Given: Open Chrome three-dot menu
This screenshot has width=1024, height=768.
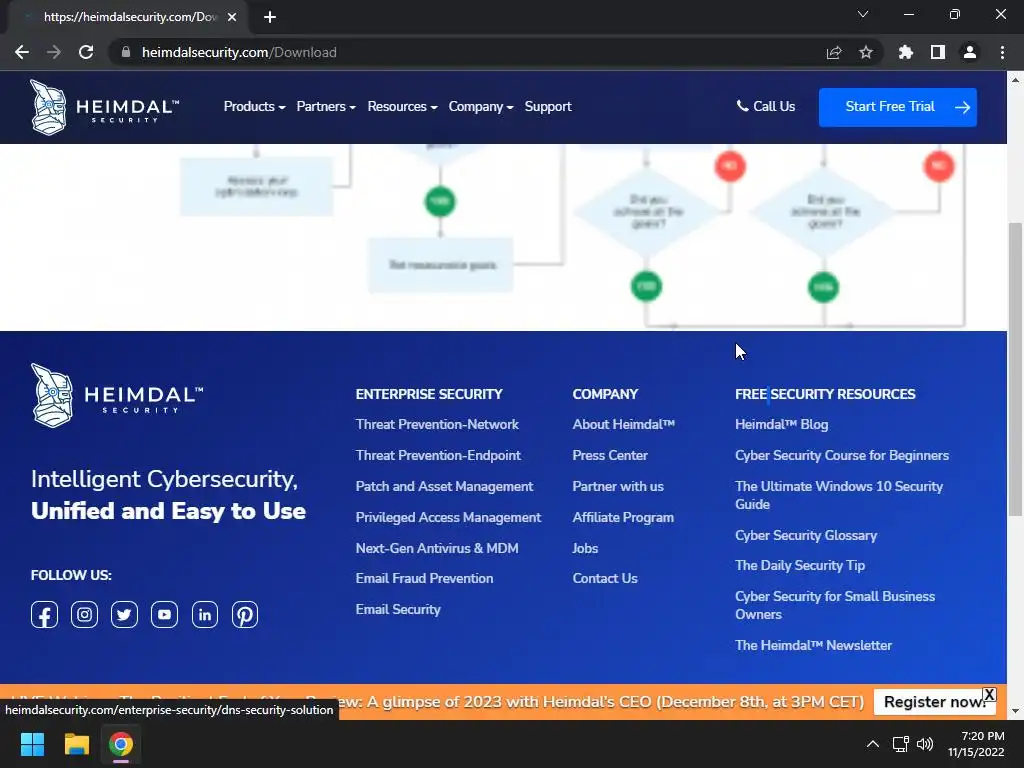Looking at the screenshot, I should (x=1002, y=52).
